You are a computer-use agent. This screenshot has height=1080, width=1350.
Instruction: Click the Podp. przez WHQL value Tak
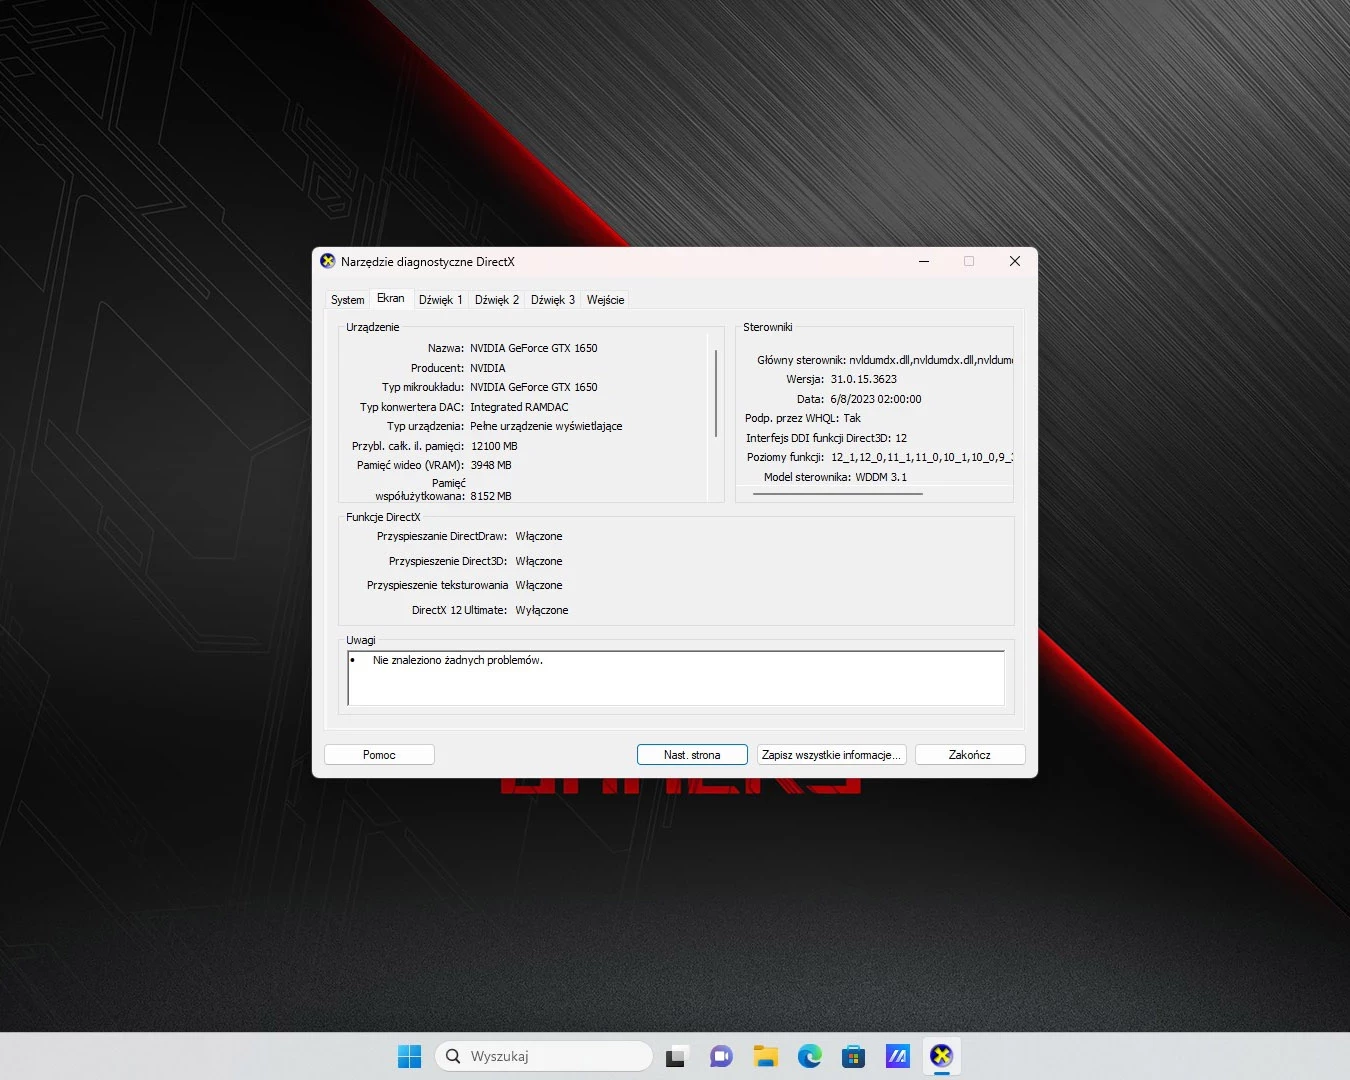click(x=852, y=418)
